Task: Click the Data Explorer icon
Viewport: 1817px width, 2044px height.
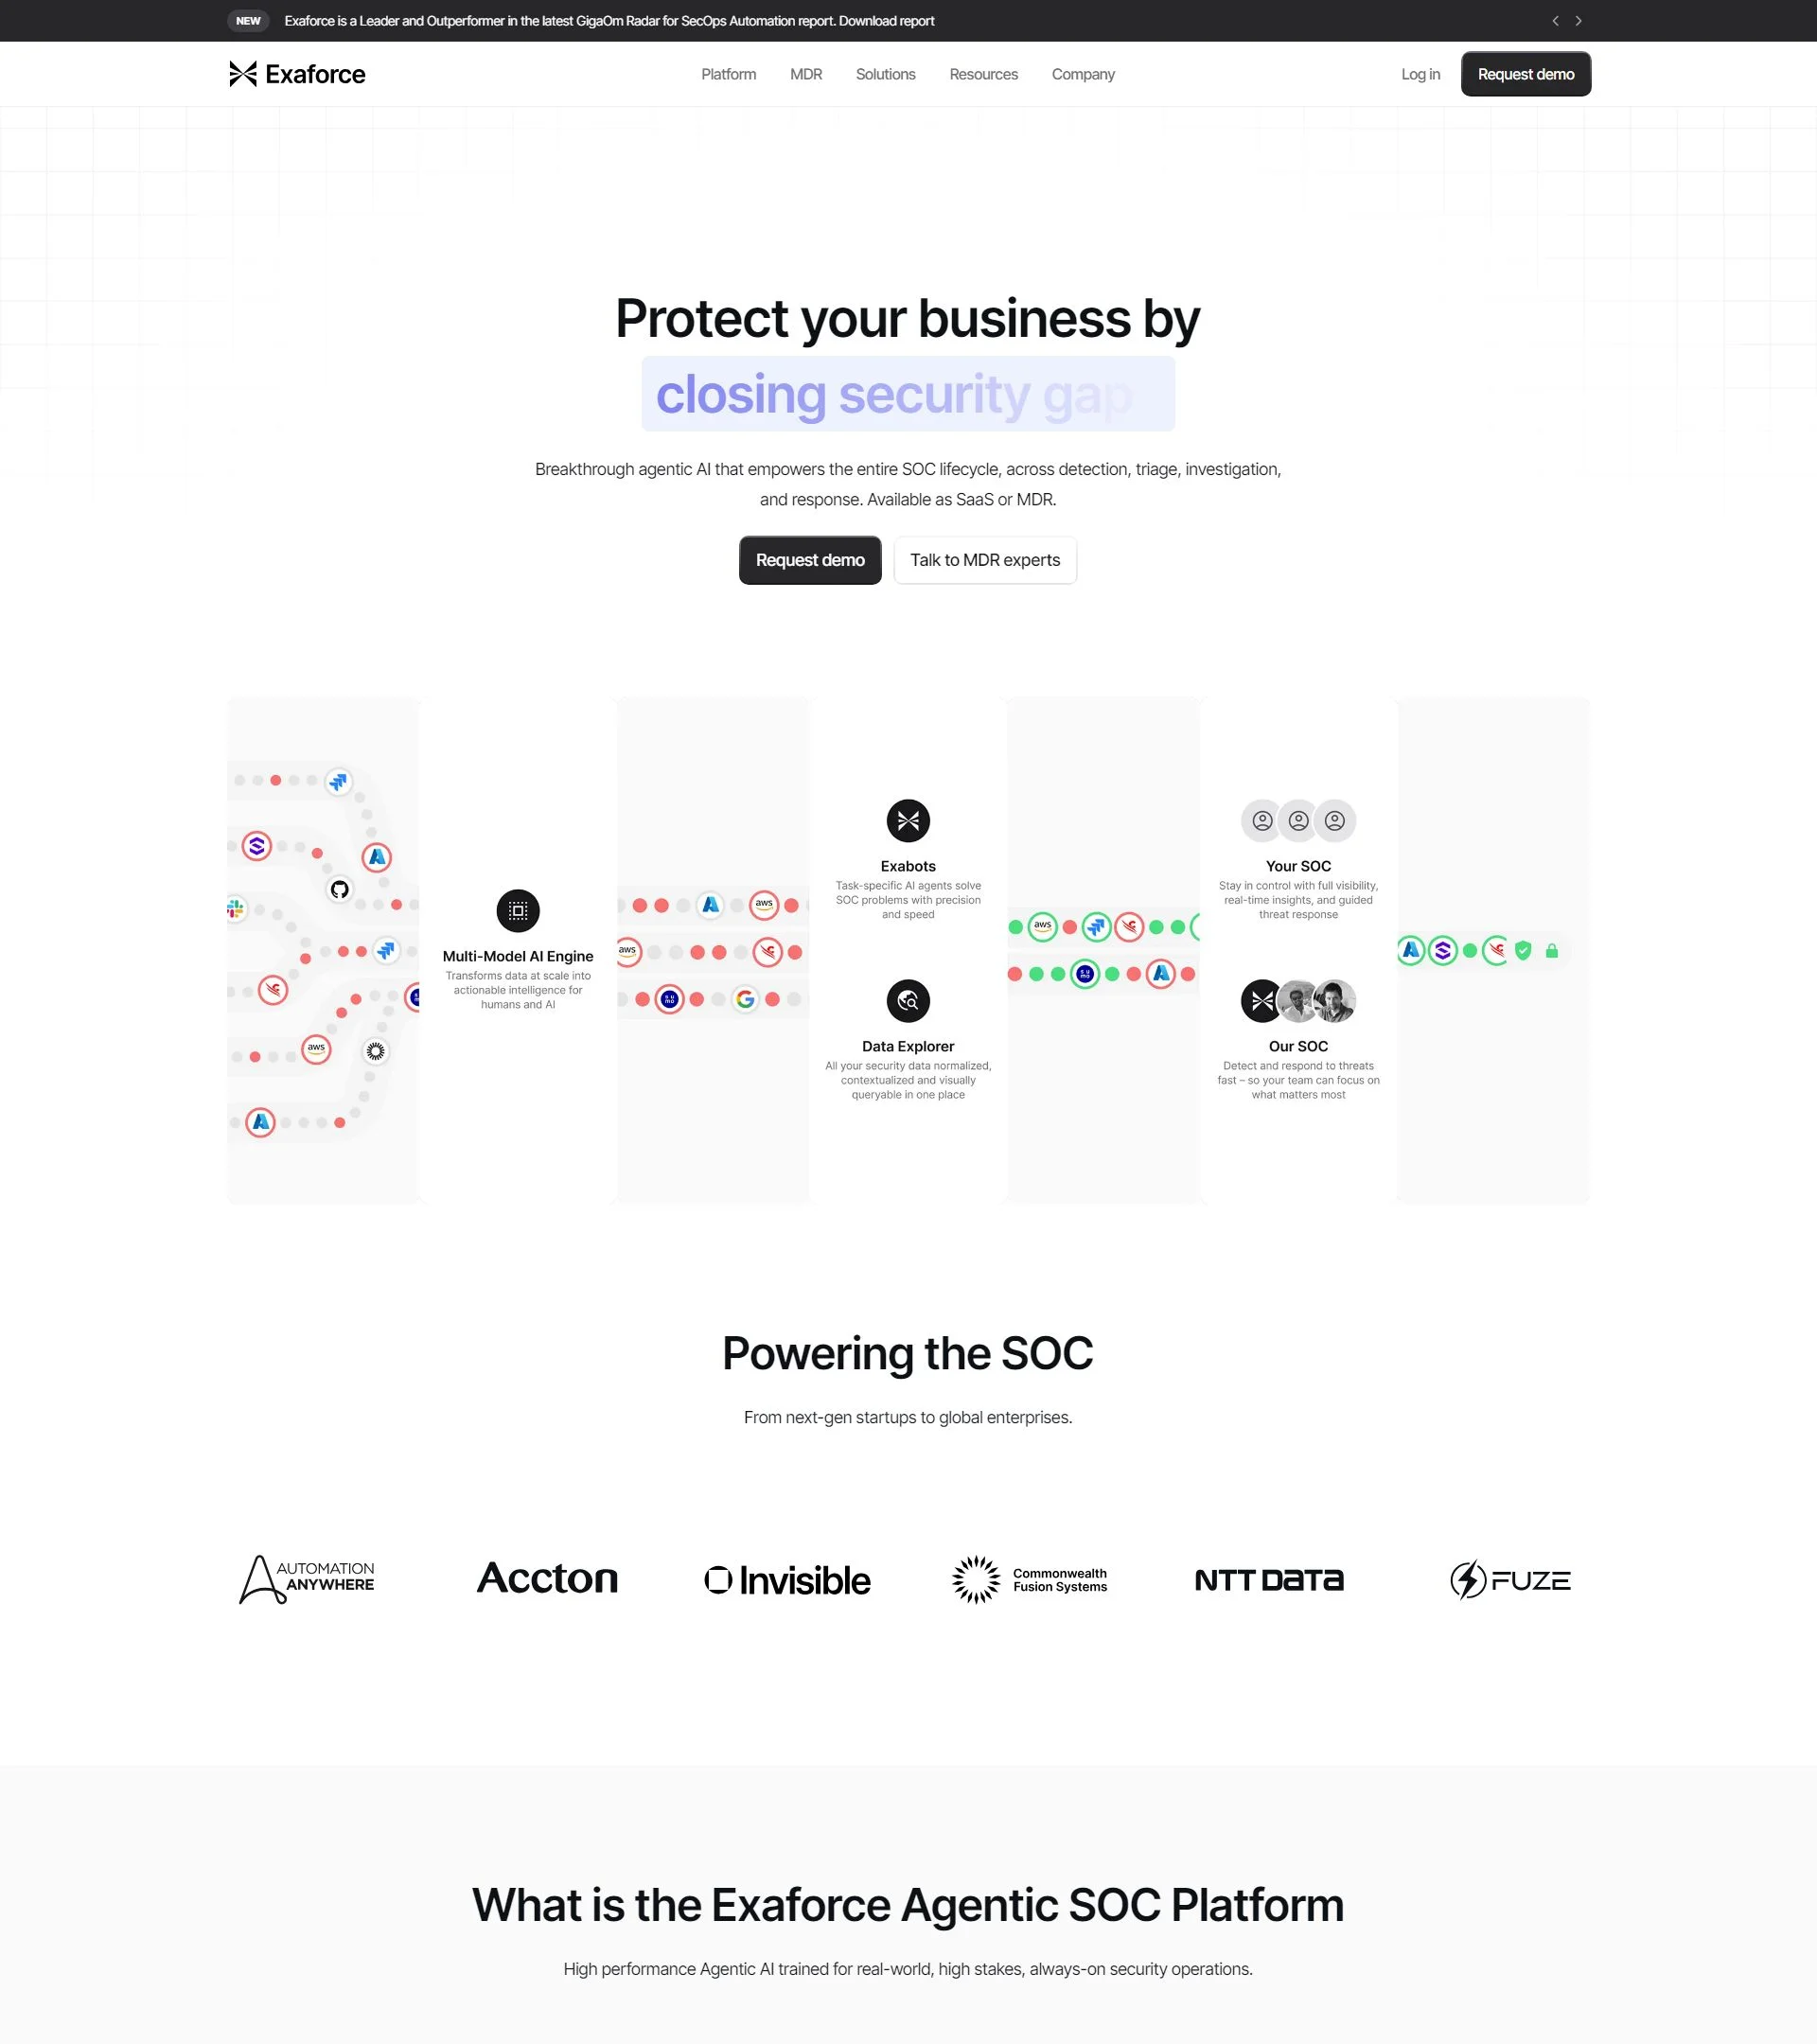Action: pos(908,1001)
